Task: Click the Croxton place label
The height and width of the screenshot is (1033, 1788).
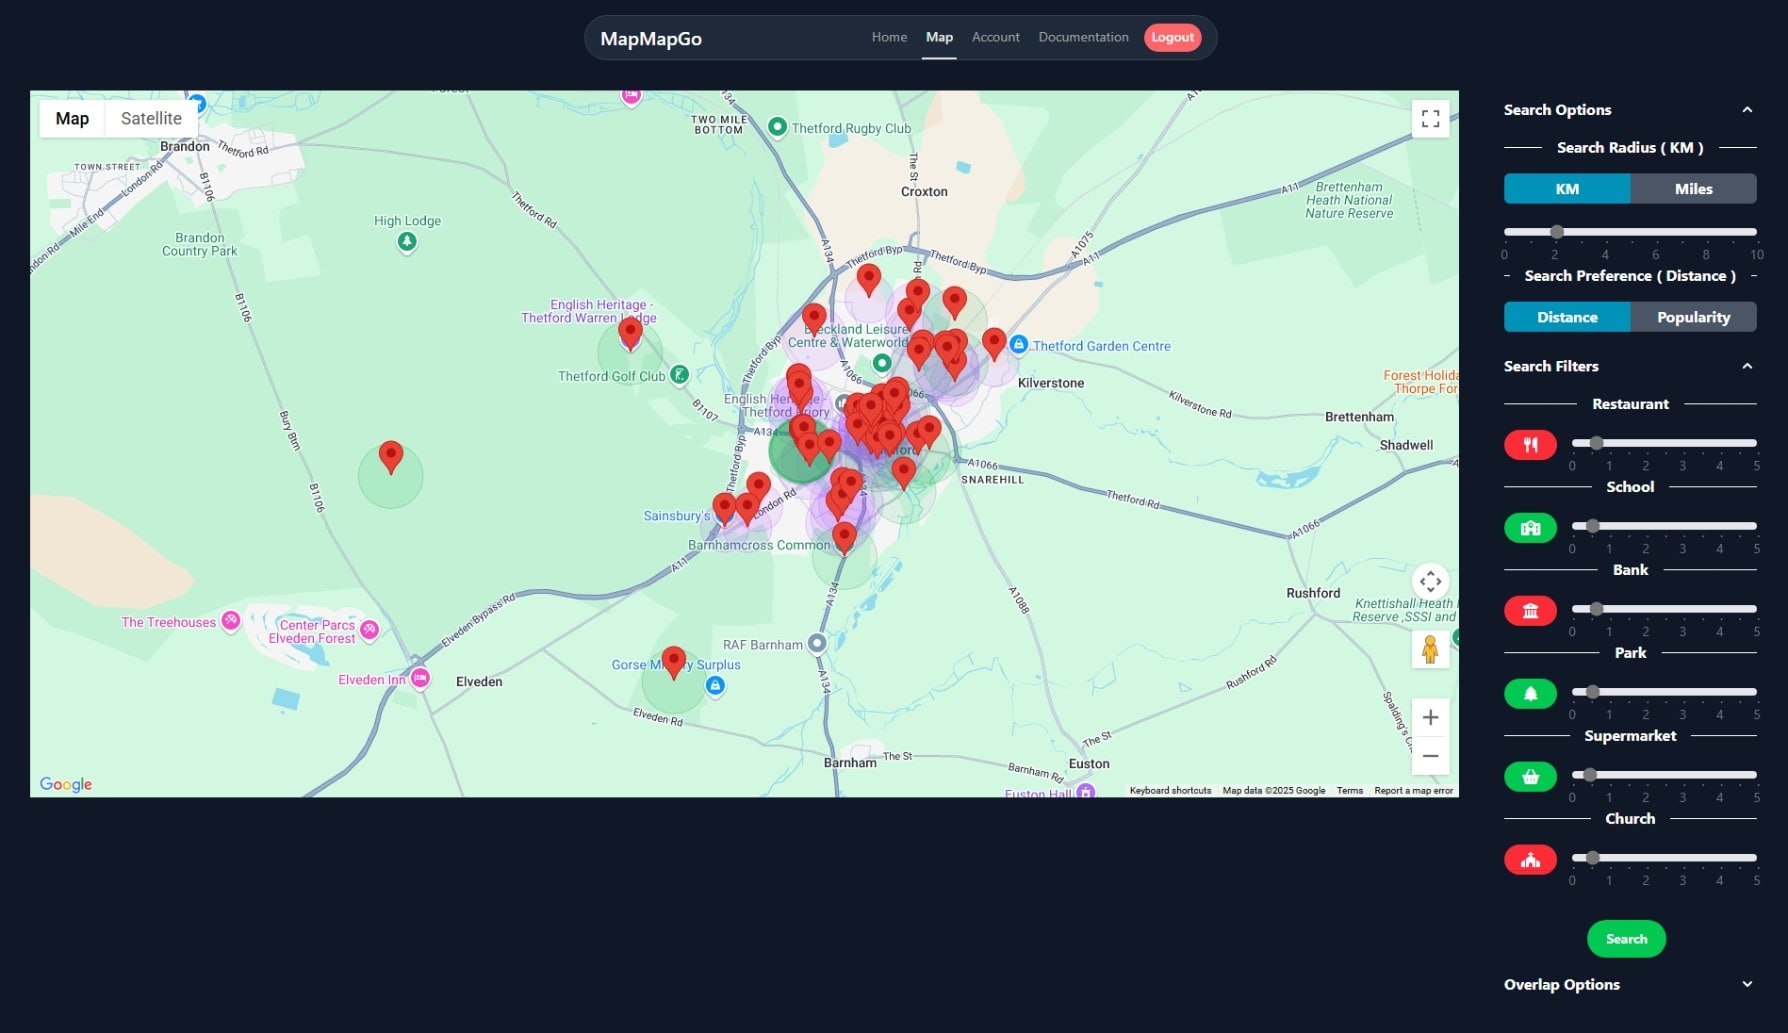Action: tap(924, 191)
